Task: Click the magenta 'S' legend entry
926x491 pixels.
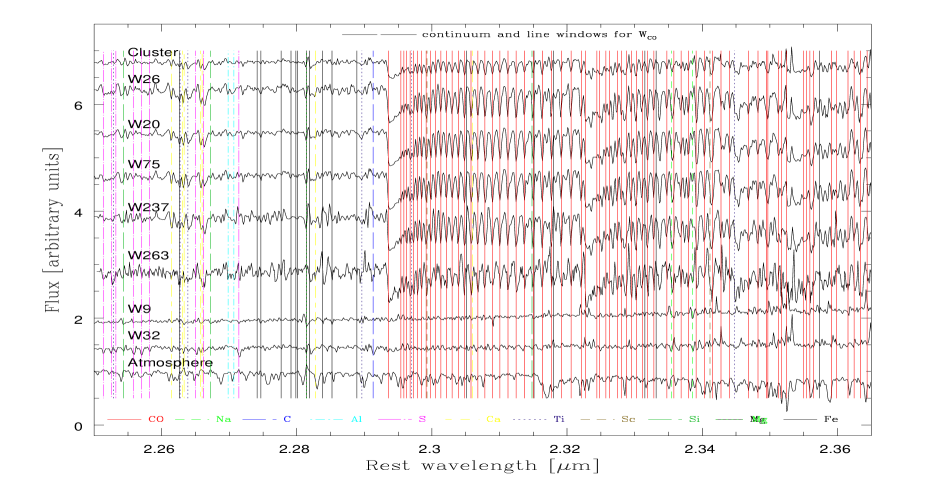Action: pos(422,420)
